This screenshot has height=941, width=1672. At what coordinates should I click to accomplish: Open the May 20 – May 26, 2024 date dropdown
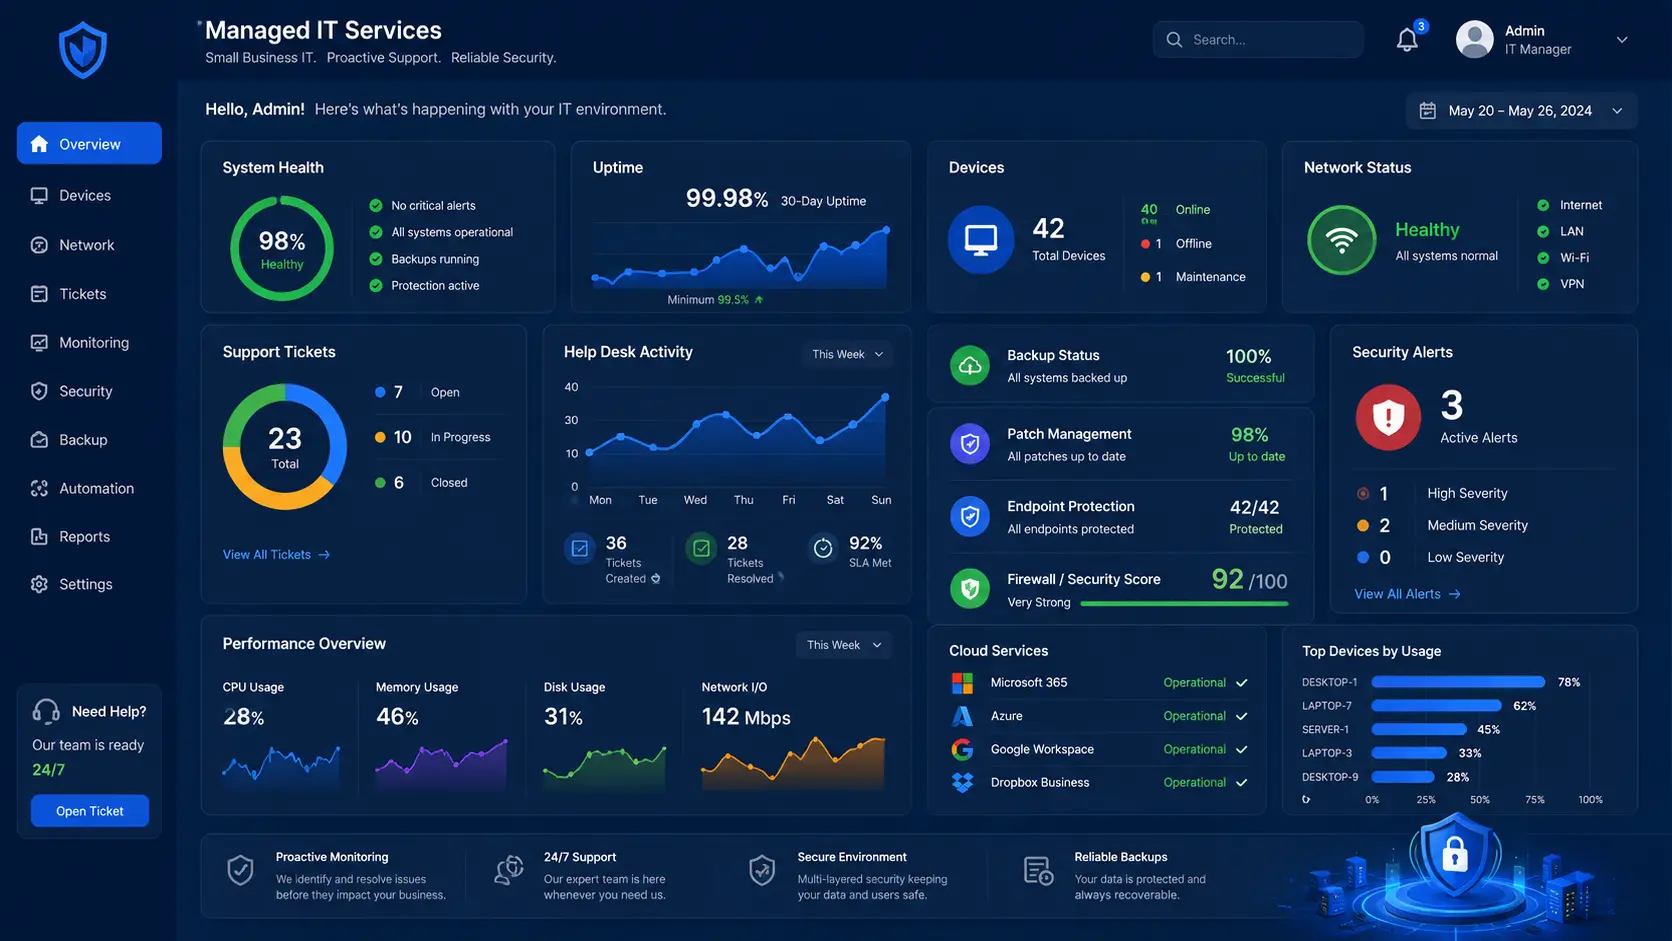[x=1522, y=111]
